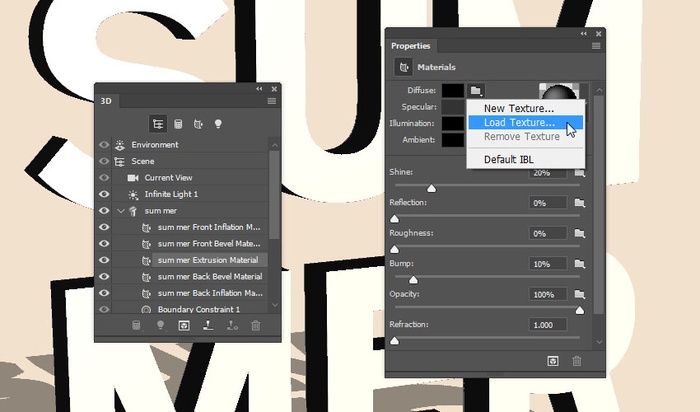Screen dimensions: 700x412
Task: Click the Reflection percentage field
Action: click(548, 203)
